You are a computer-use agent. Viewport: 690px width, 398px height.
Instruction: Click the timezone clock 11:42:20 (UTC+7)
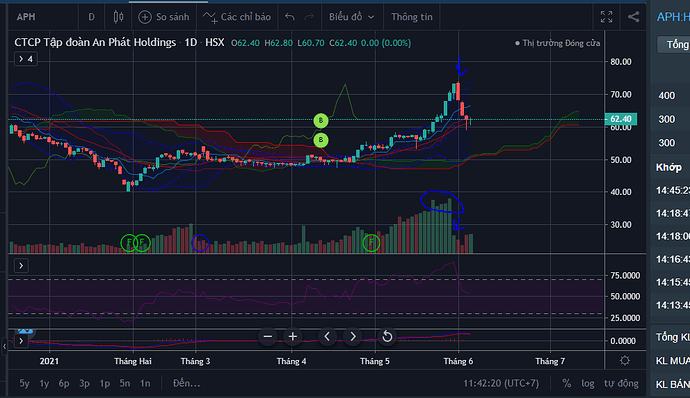pyautogui.click(x=501, y=383)
